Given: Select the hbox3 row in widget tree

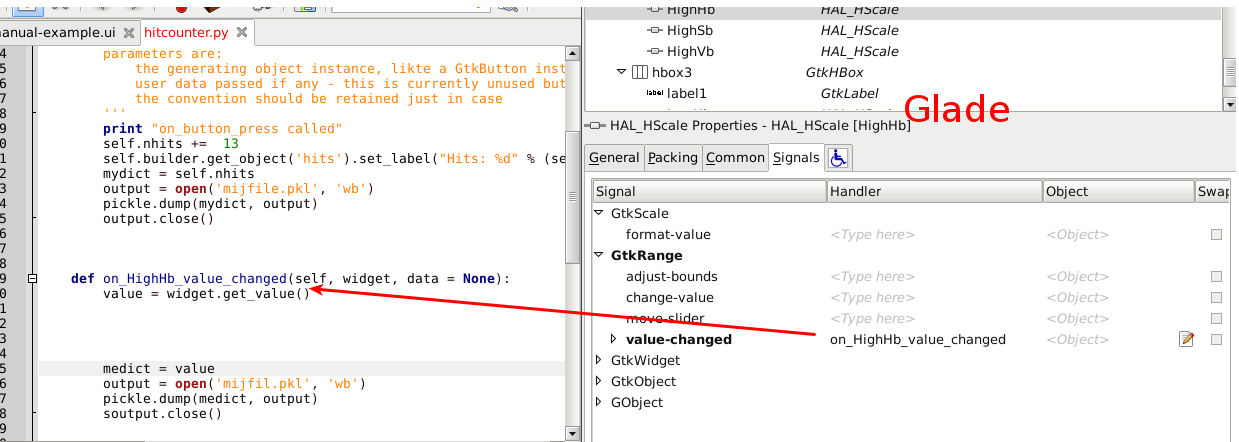Looking at the screenshot, I should click(x=905, y=72).
